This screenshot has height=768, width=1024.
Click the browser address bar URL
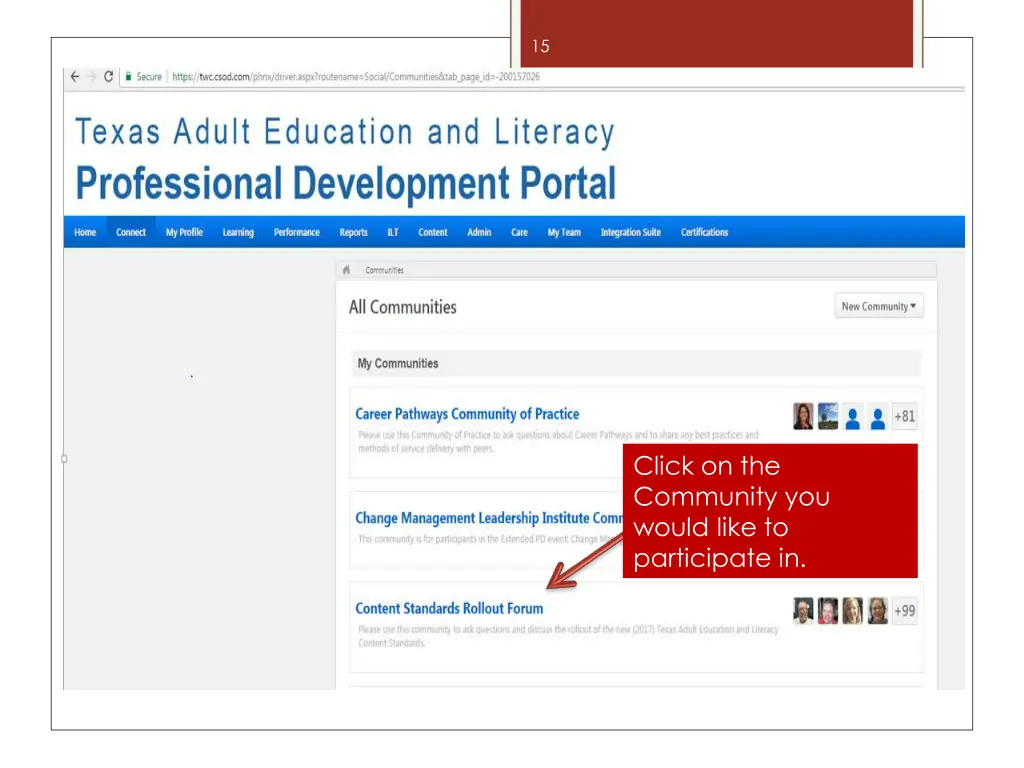pos(356,76)
